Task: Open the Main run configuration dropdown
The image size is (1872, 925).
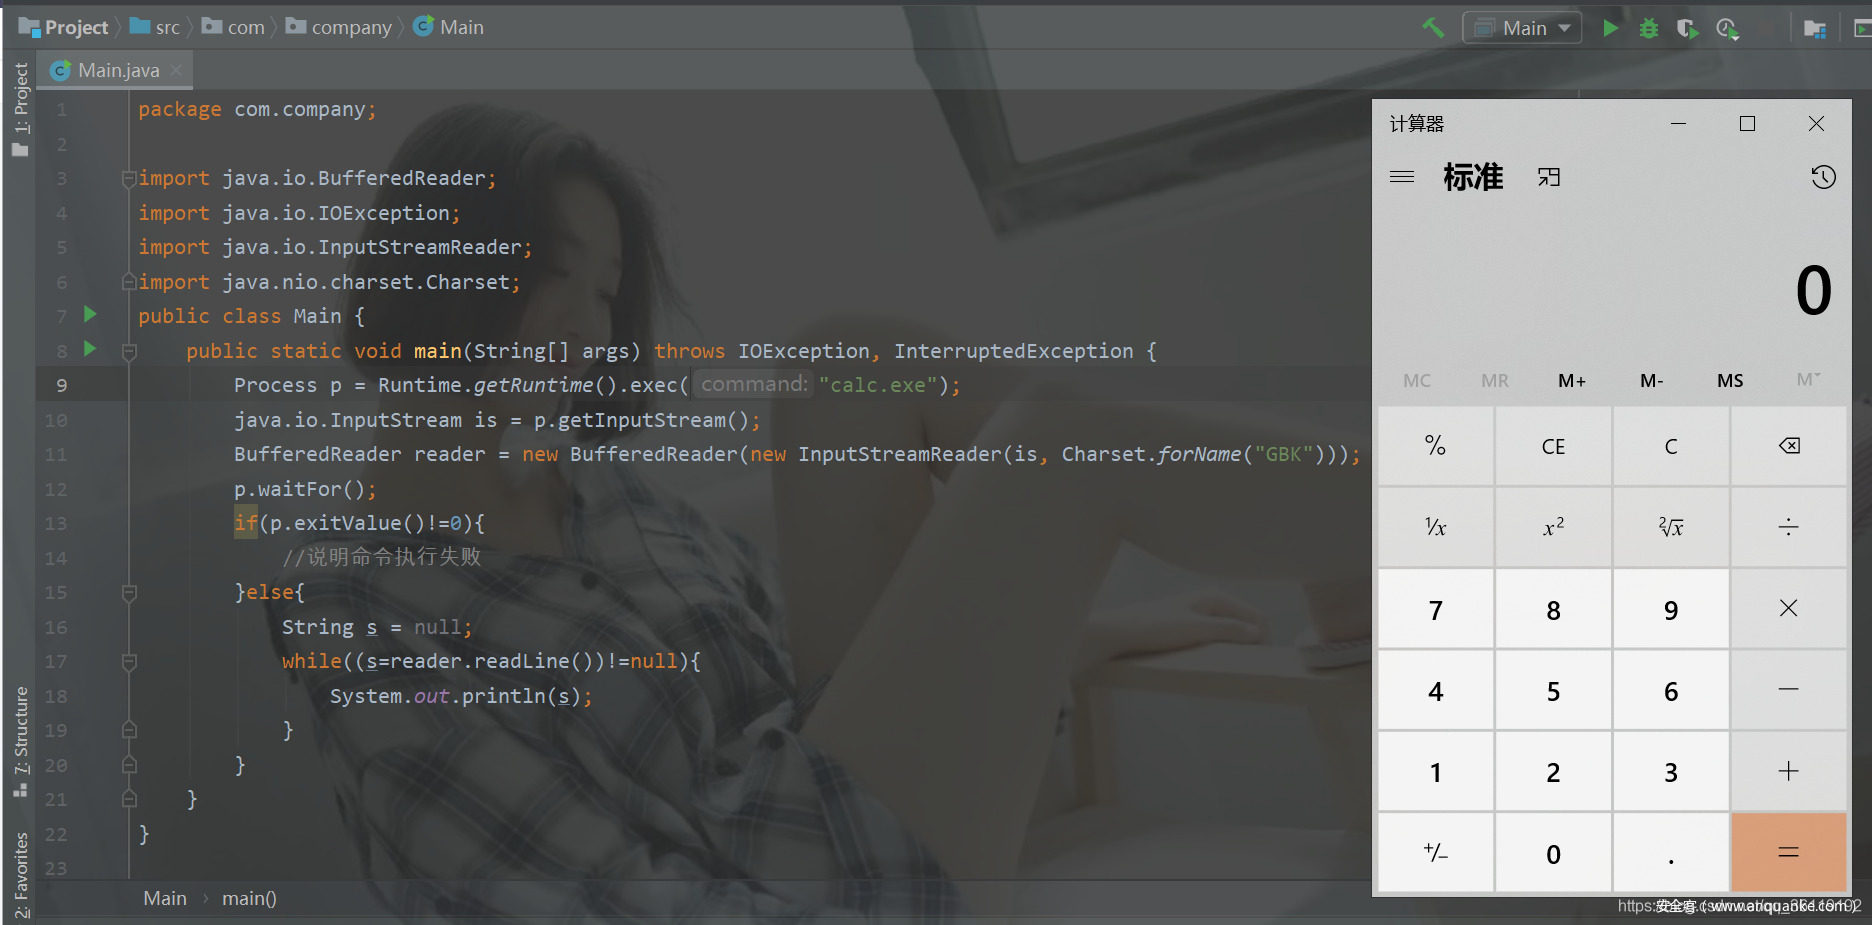Action: (1522, 28)
